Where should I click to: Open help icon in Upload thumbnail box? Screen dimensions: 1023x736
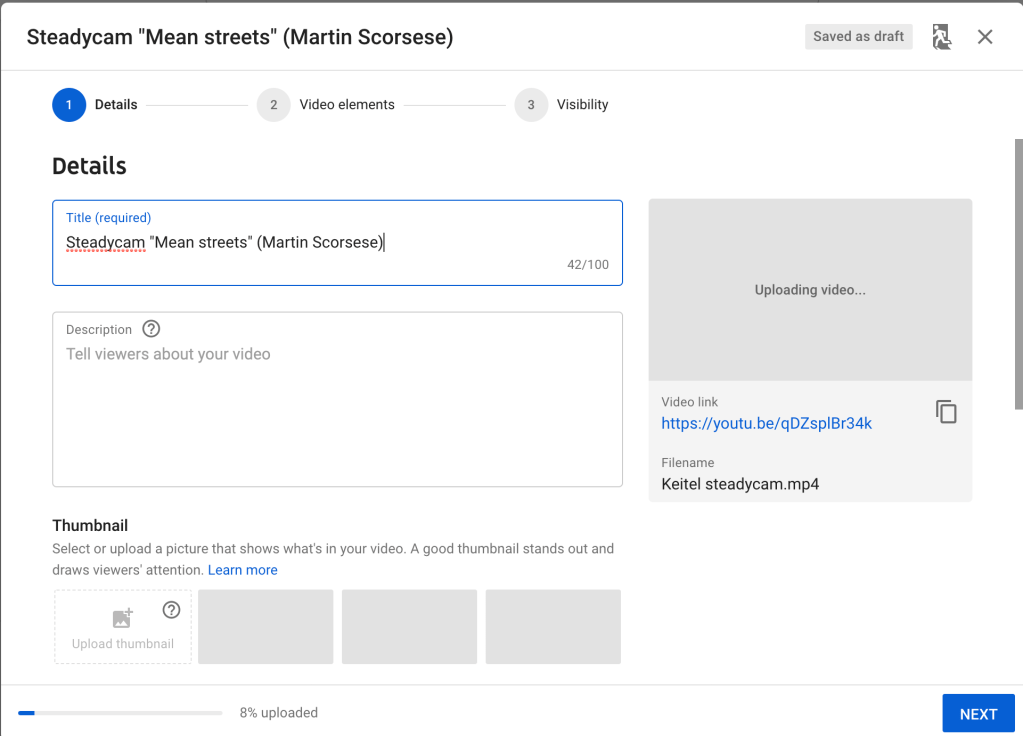coord(171,610)
